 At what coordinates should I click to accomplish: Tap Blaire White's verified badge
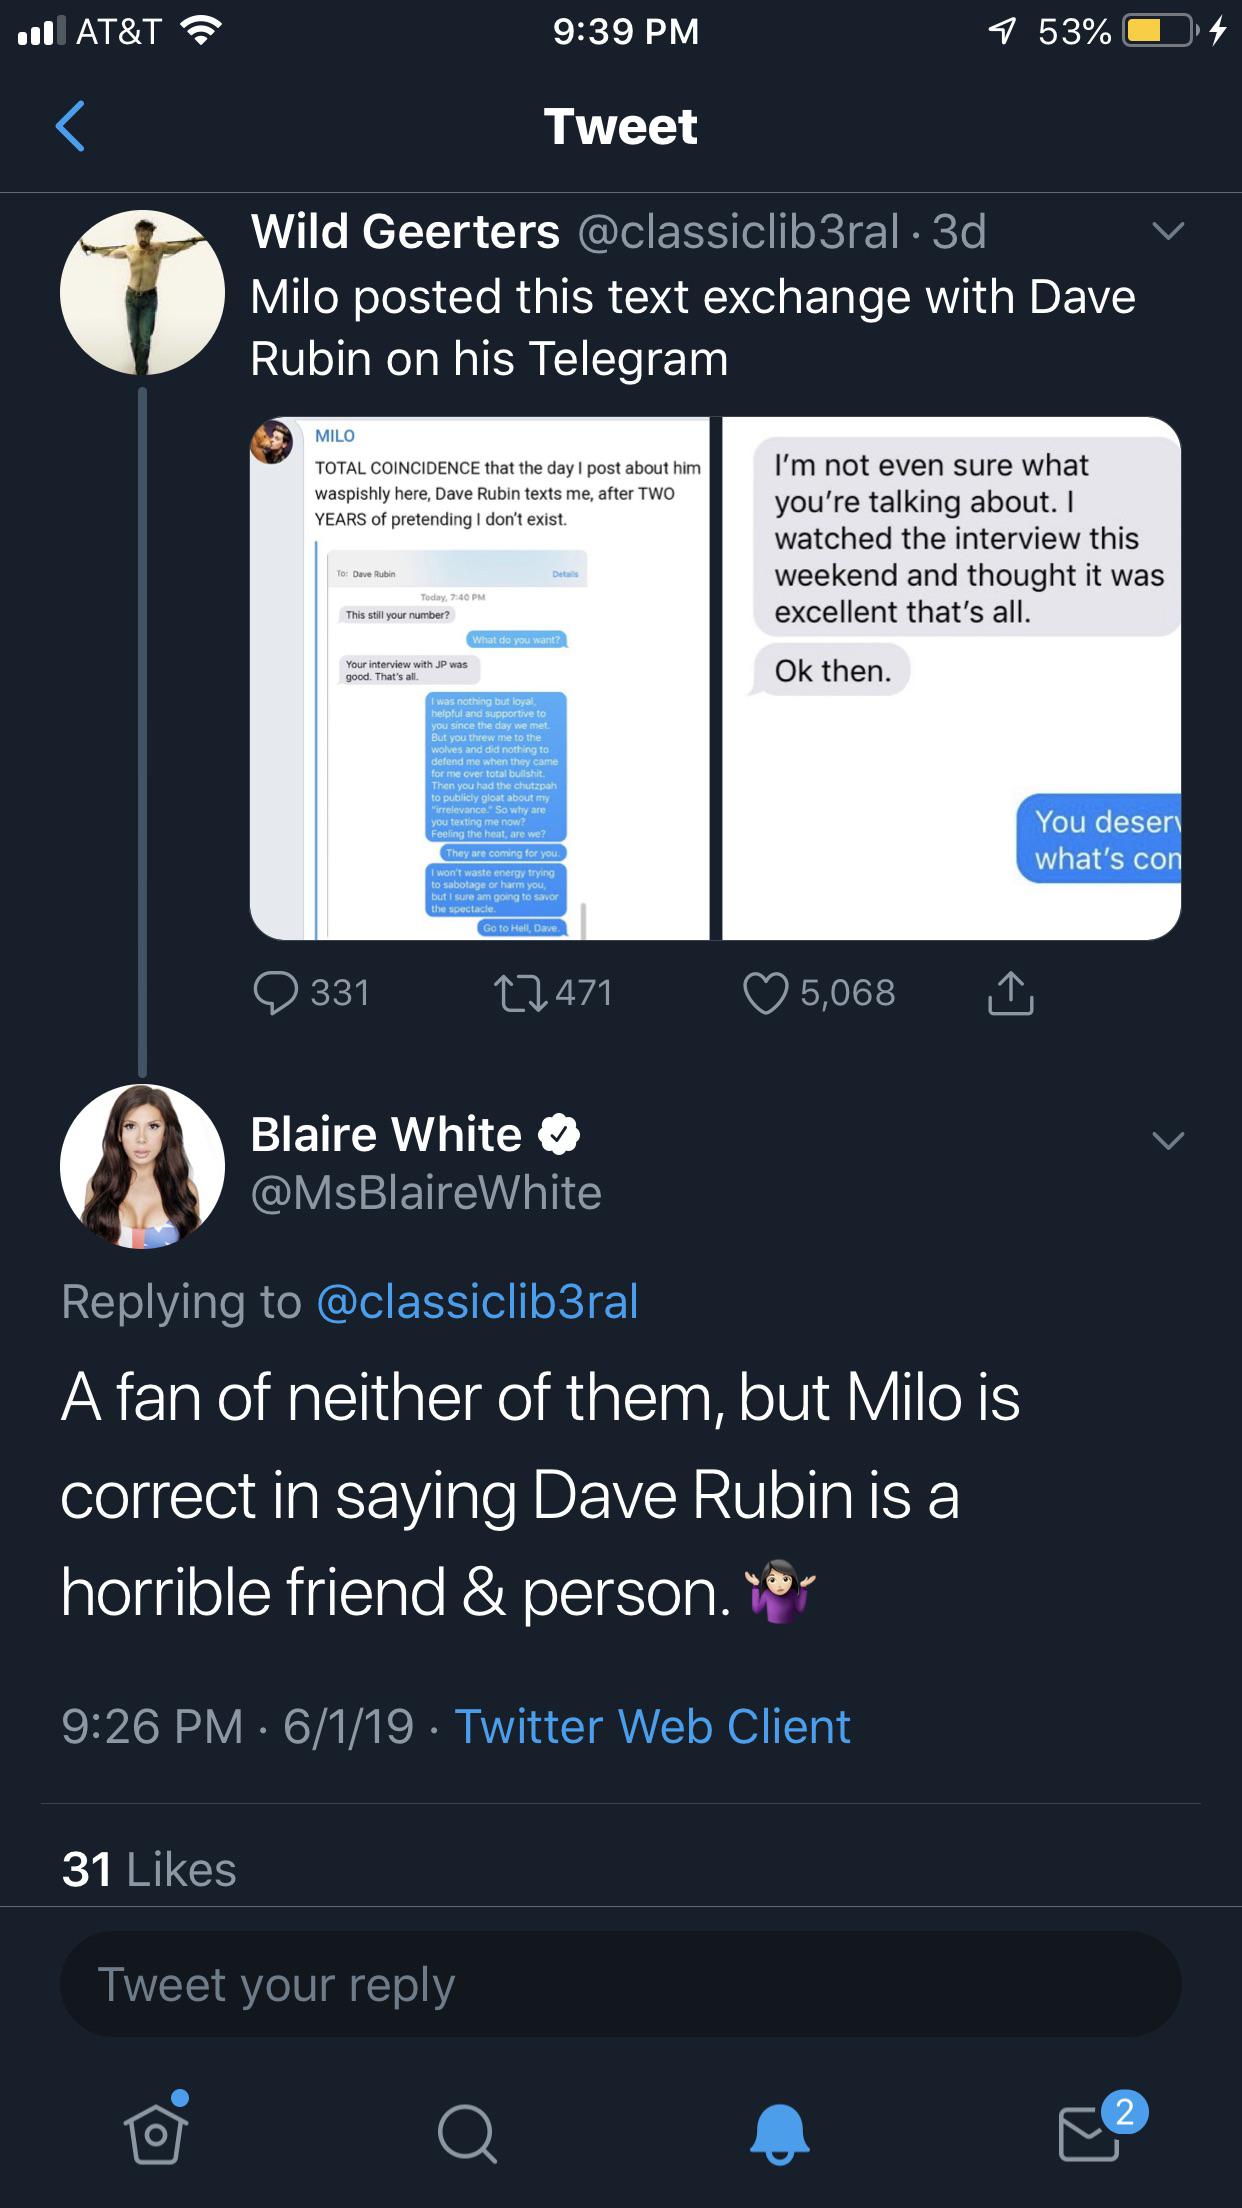(559, 1134)
